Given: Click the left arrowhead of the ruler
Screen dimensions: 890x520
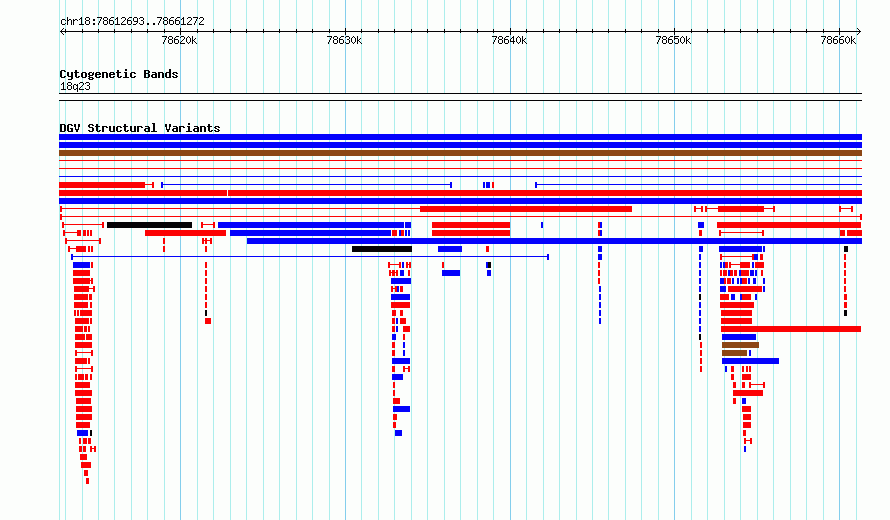Looking at the screenshot, I should coord(62,32).
